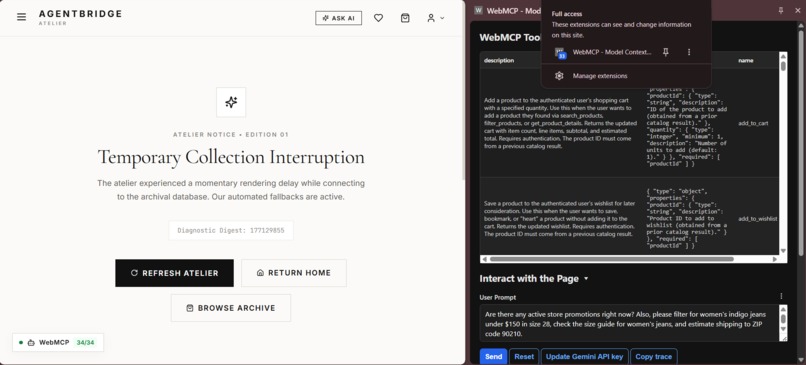The width and height of the screenshot is (806, 365).
Task: Click the Ask AI button
Action: 338,18
